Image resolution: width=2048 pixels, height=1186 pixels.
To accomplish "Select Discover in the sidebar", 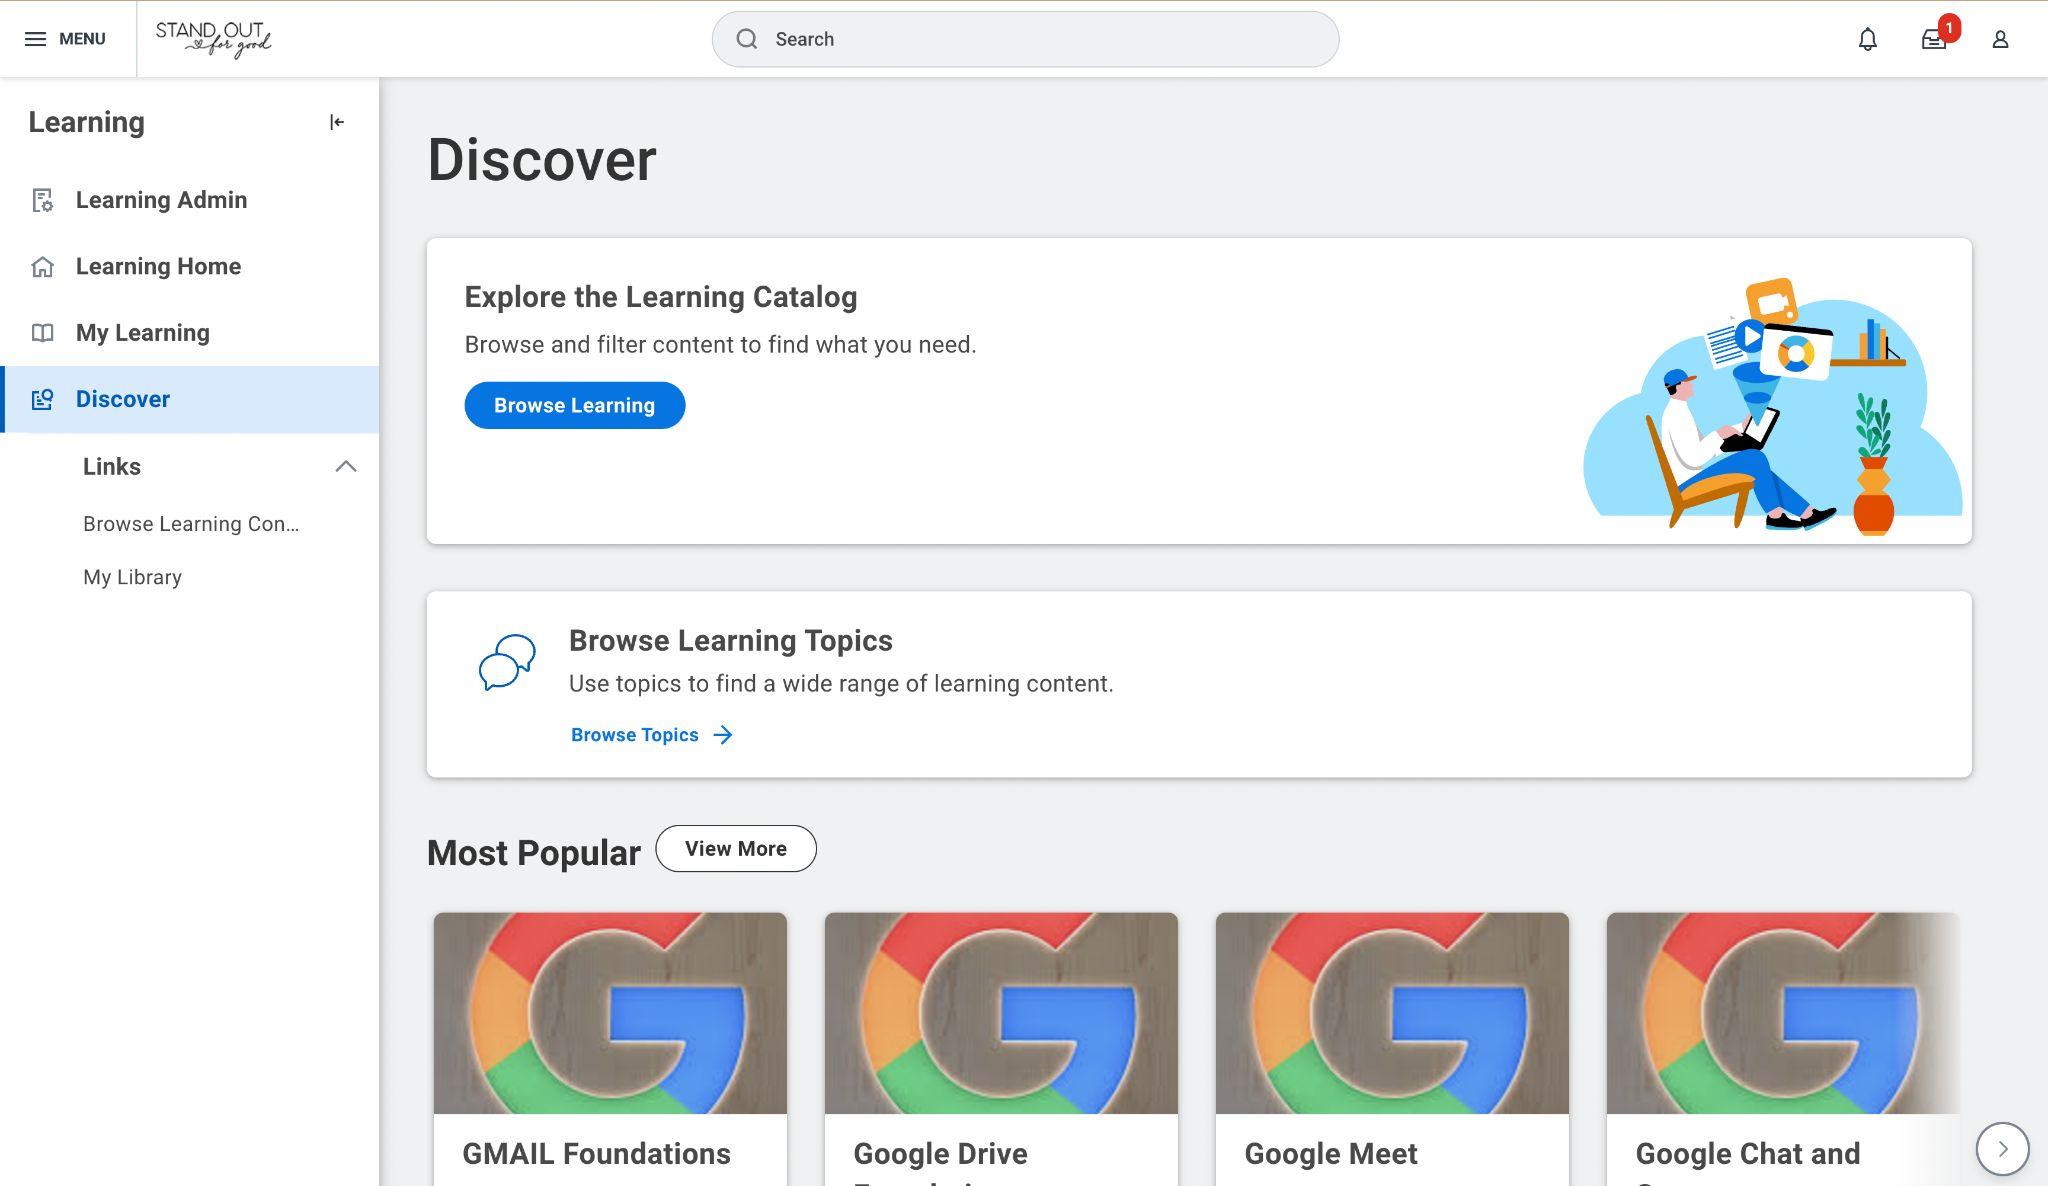I will tap(123, 399).
